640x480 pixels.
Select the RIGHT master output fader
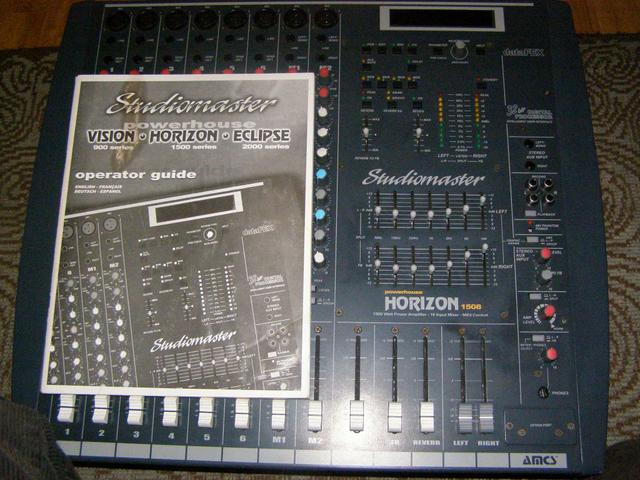[485, 418]
